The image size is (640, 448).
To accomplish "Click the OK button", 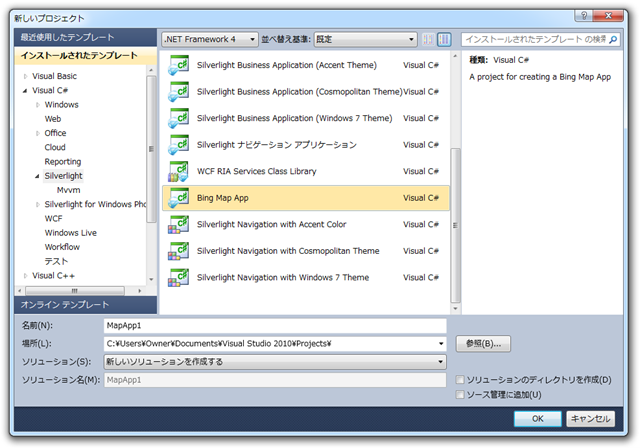I will tap(538, 419).
